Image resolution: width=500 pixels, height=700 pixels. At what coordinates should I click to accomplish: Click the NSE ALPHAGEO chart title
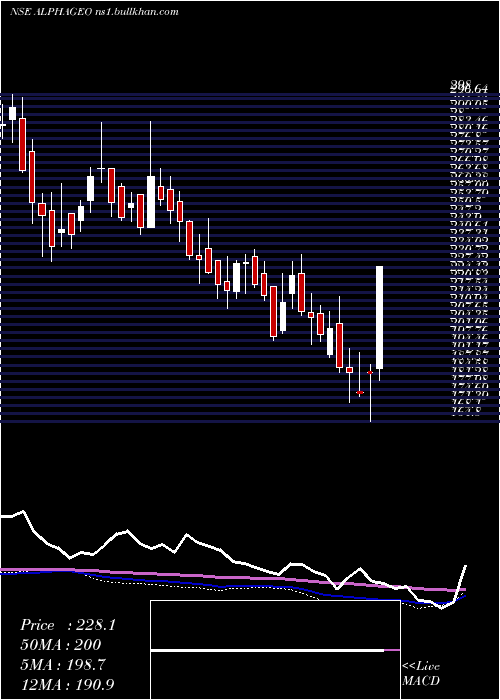[94, 12]
